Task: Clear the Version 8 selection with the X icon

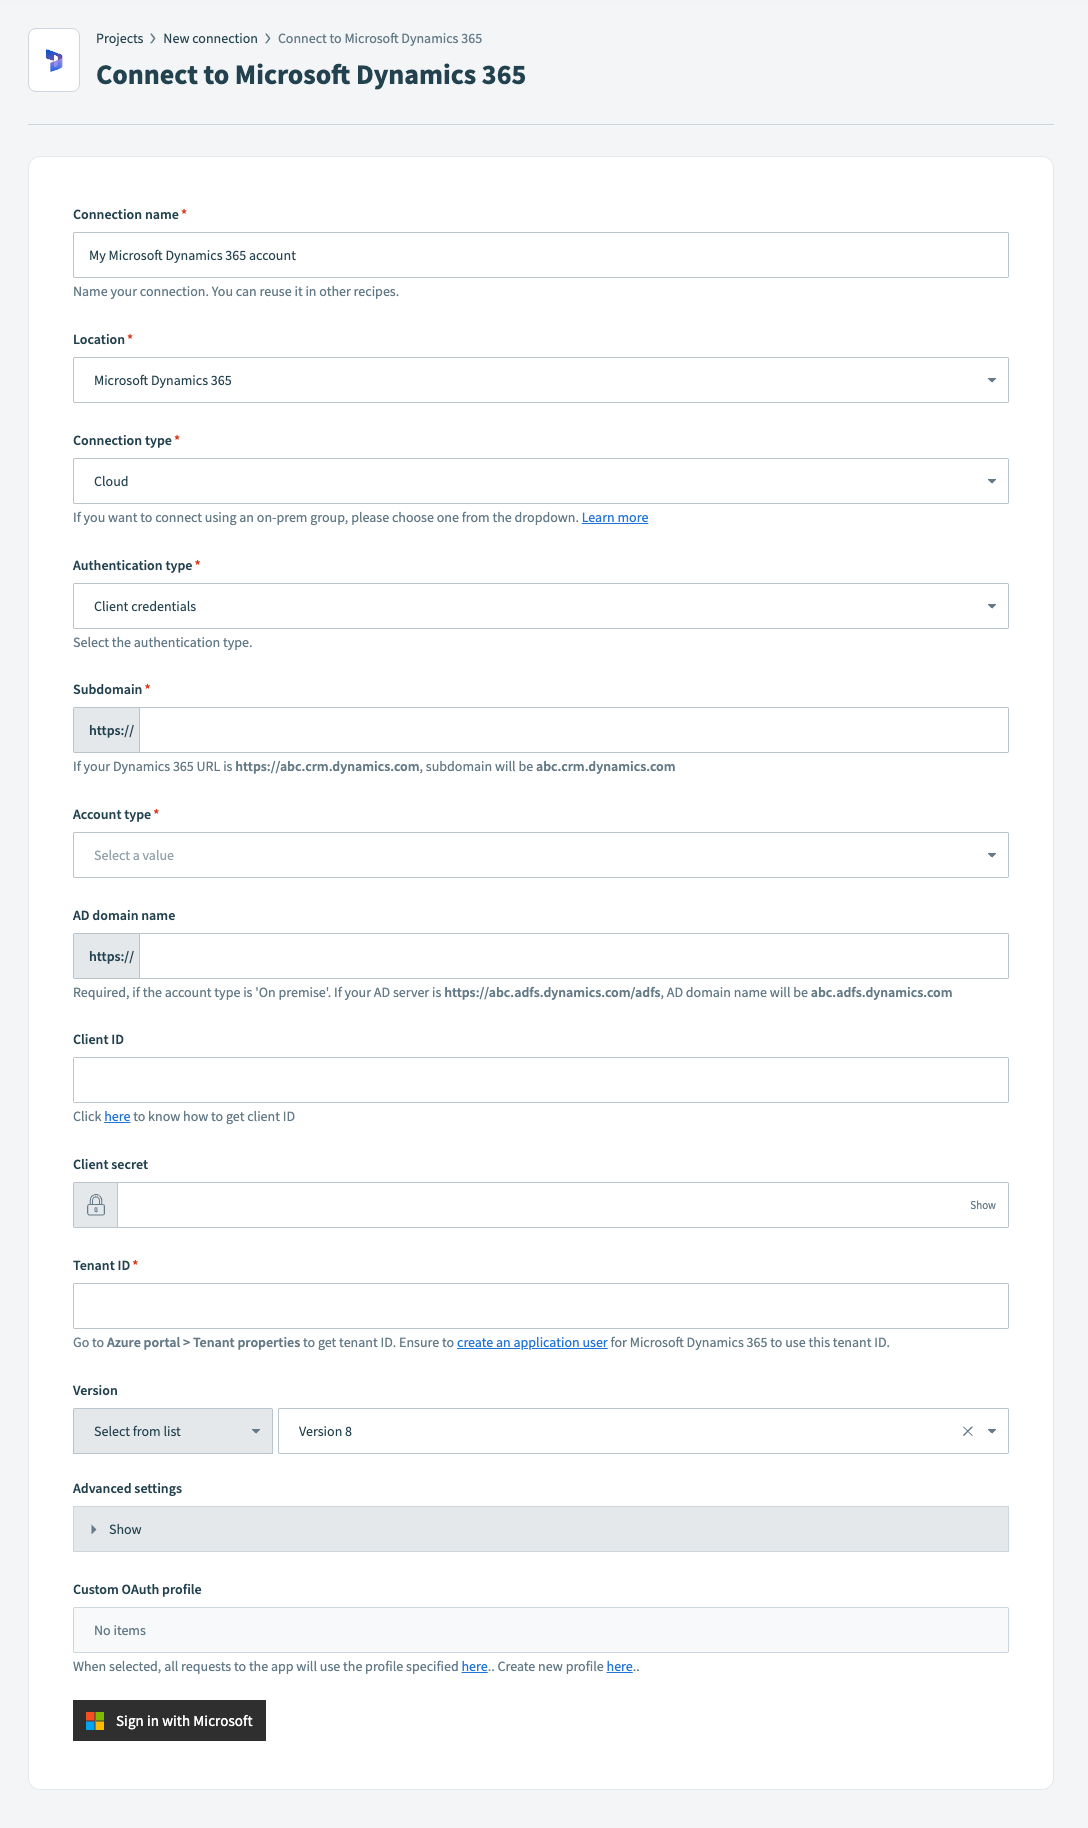Action: tap(966, 1431)
